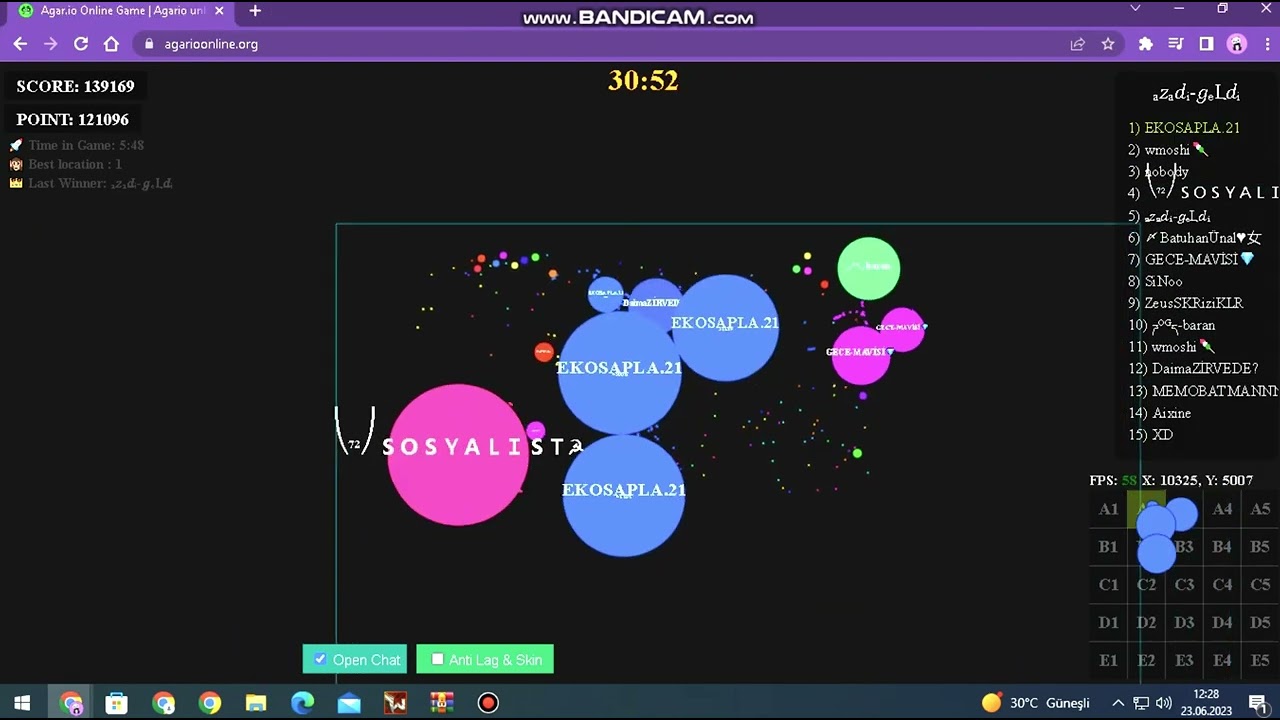The height and width of the screenshot is (720, 1280).
Task: Click minimap sector D1
Action: tap(1108, 623)
